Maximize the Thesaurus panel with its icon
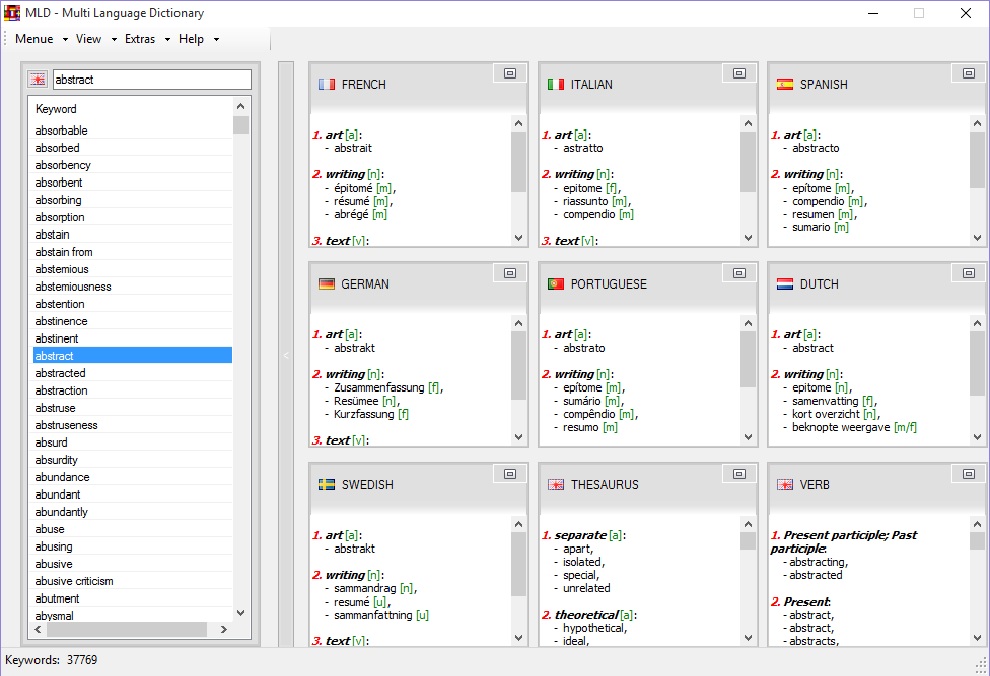The image size is (990, 676). (x=739, y=473)
